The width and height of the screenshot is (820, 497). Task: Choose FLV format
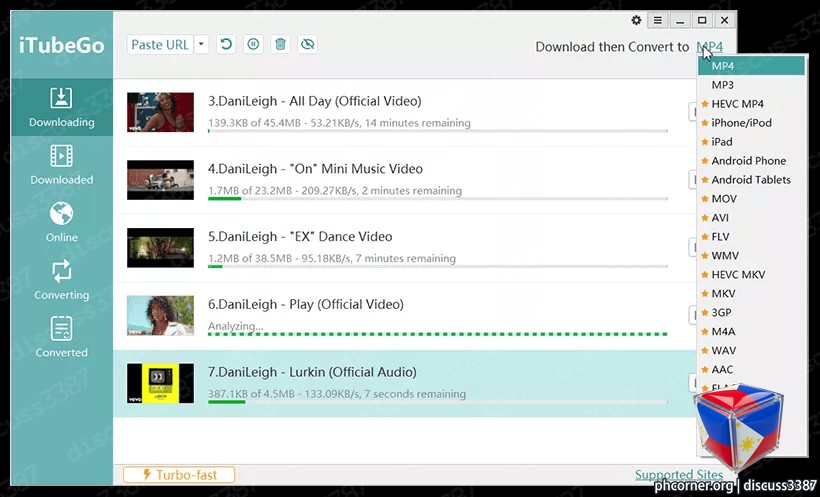point(751,236)
